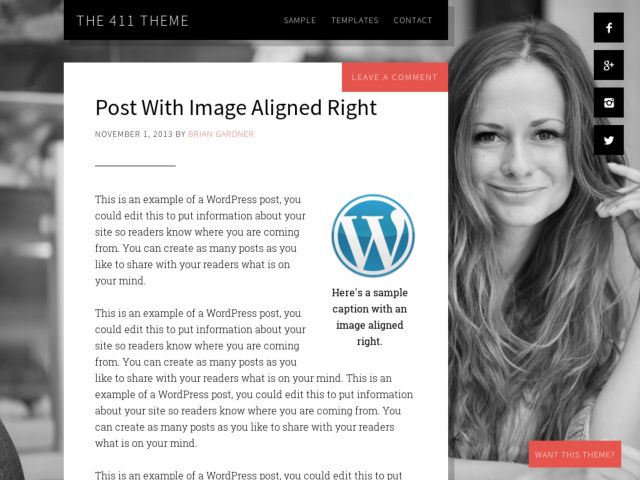640x480 pixels.
Task: Open the Google Plus social icon
Action: click(x=609, y=65)
